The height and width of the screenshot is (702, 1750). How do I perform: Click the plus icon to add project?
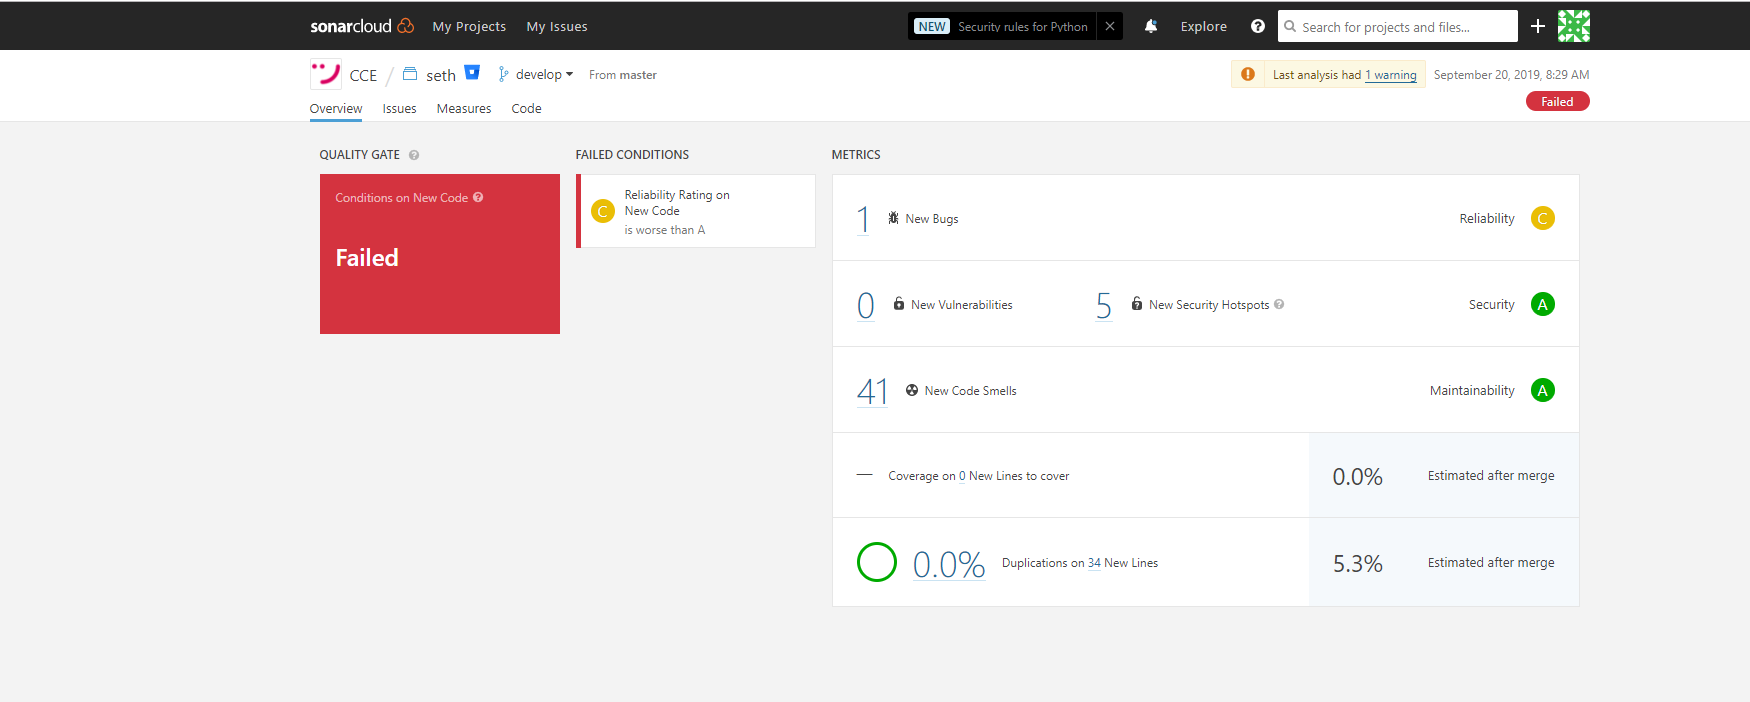[x=1538, y=26]
